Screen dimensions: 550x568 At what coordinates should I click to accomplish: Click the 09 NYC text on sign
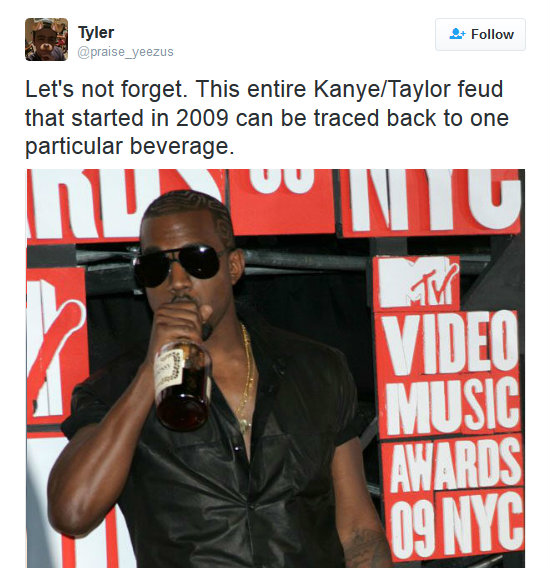point(457,523)
